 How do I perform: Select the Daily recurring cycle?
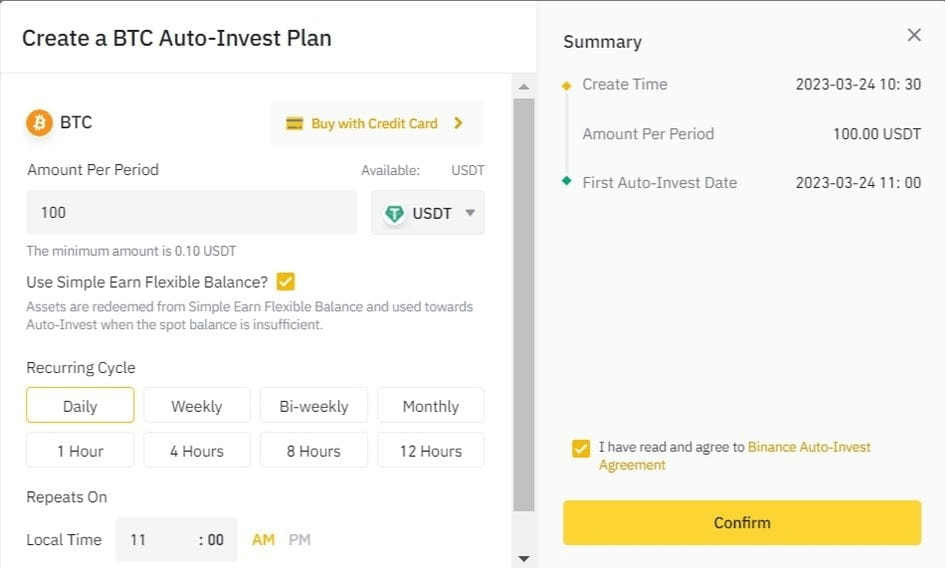[x=80, y=406]
